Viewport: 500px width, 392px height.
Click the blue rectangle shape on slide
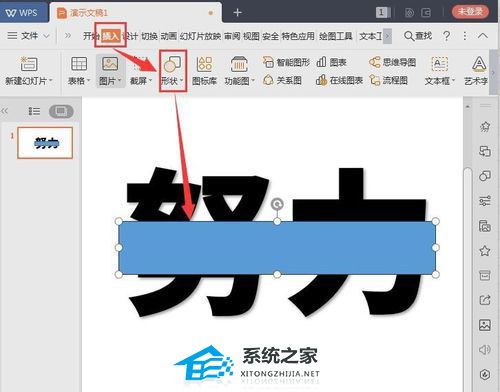pos(277,248)
